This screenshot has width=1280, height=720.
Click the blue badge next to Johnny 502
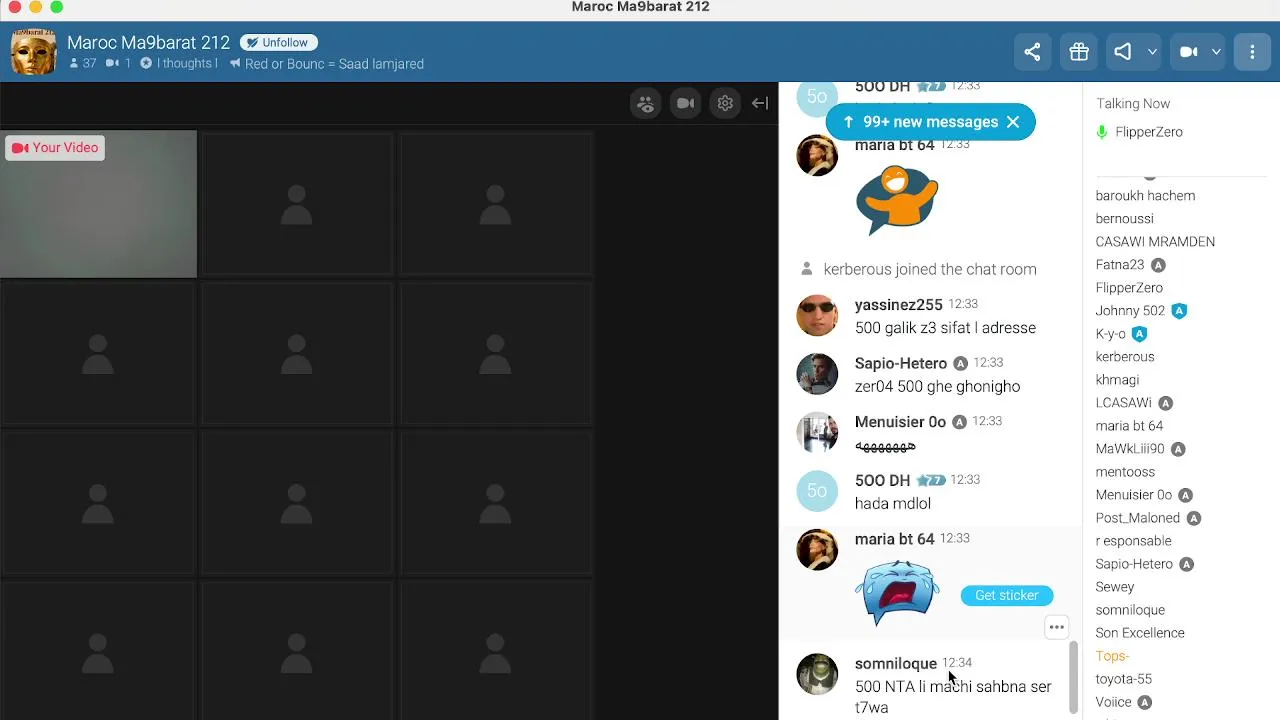[x=1179, y=311]
